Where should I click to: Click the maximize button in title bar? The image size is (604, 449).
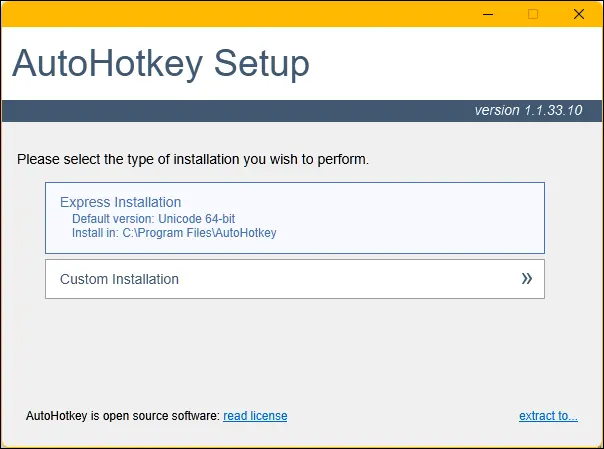tap(533, 14)
